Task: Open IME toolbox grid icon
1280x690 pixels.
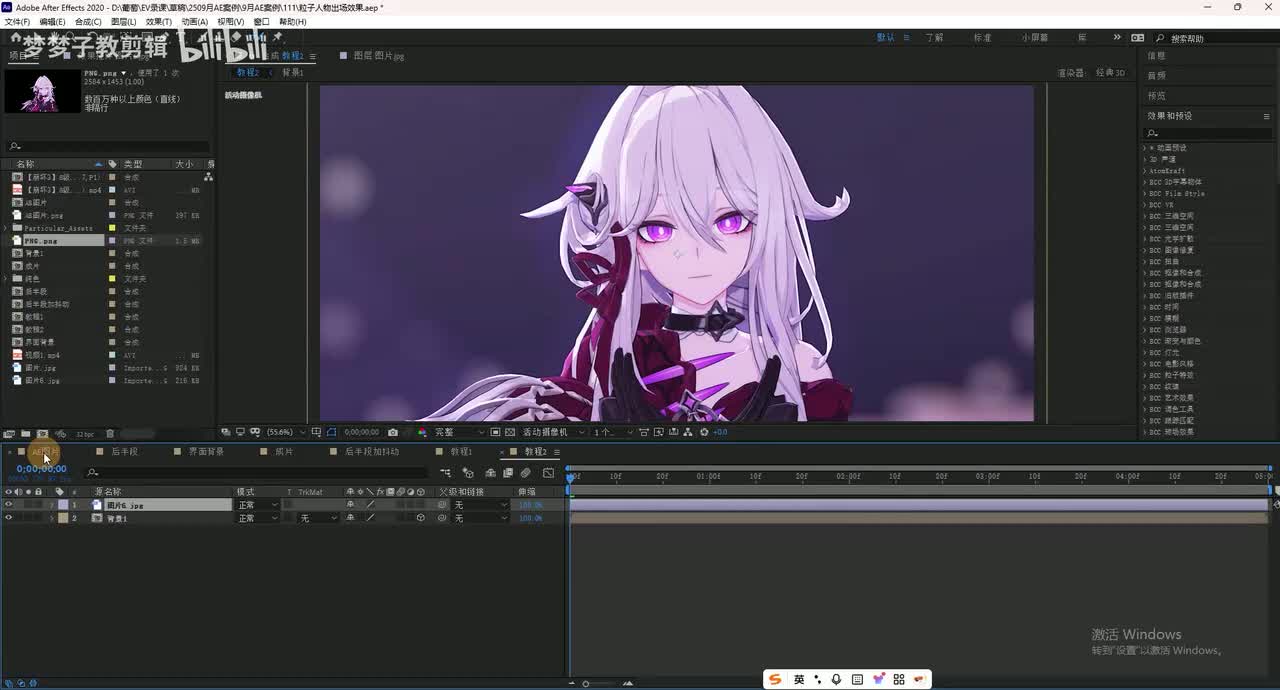Action: point(899,679)
